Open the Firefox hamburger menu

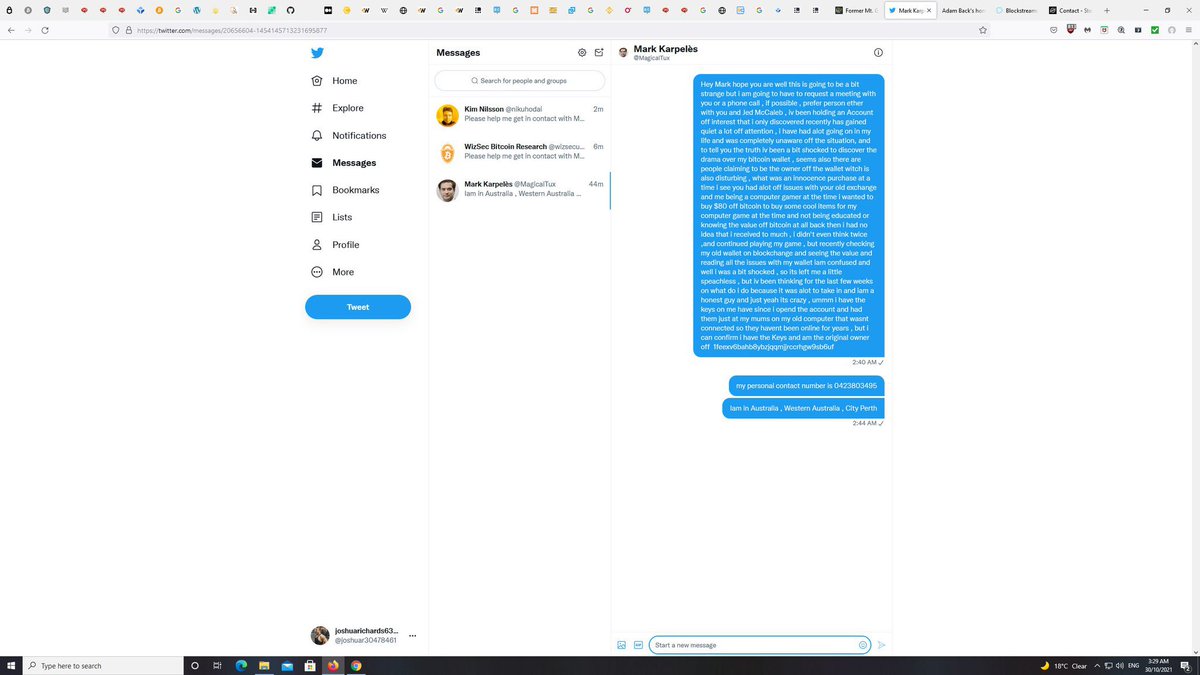click(x=1189, y=30)
